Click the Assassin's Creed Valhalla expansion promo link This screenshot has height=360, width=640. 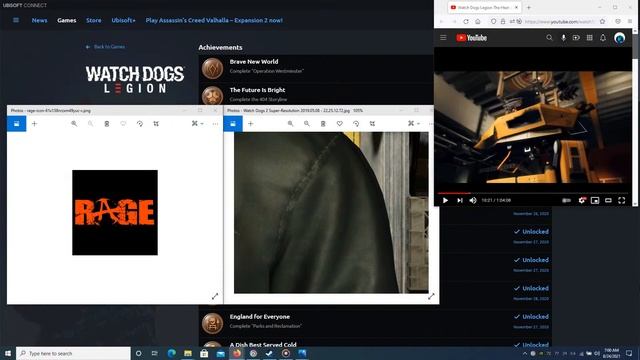(x=214, y=20)
